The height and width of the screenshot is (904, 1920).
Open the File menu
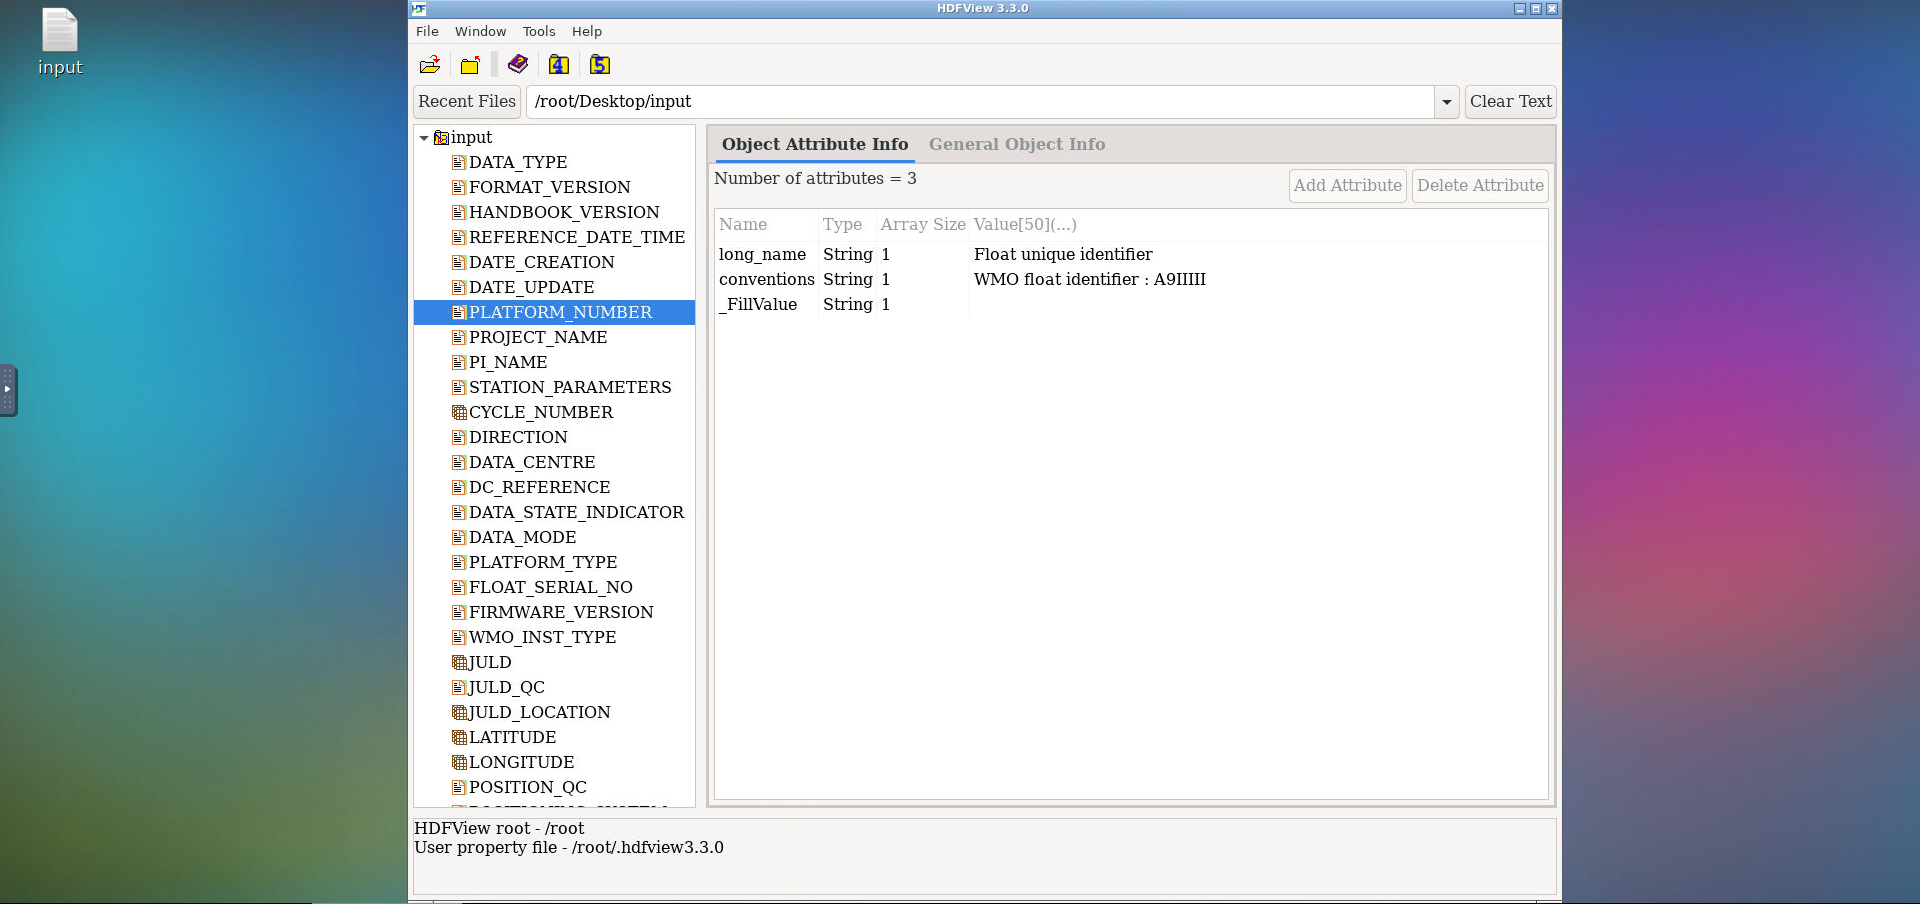[427, 31]
